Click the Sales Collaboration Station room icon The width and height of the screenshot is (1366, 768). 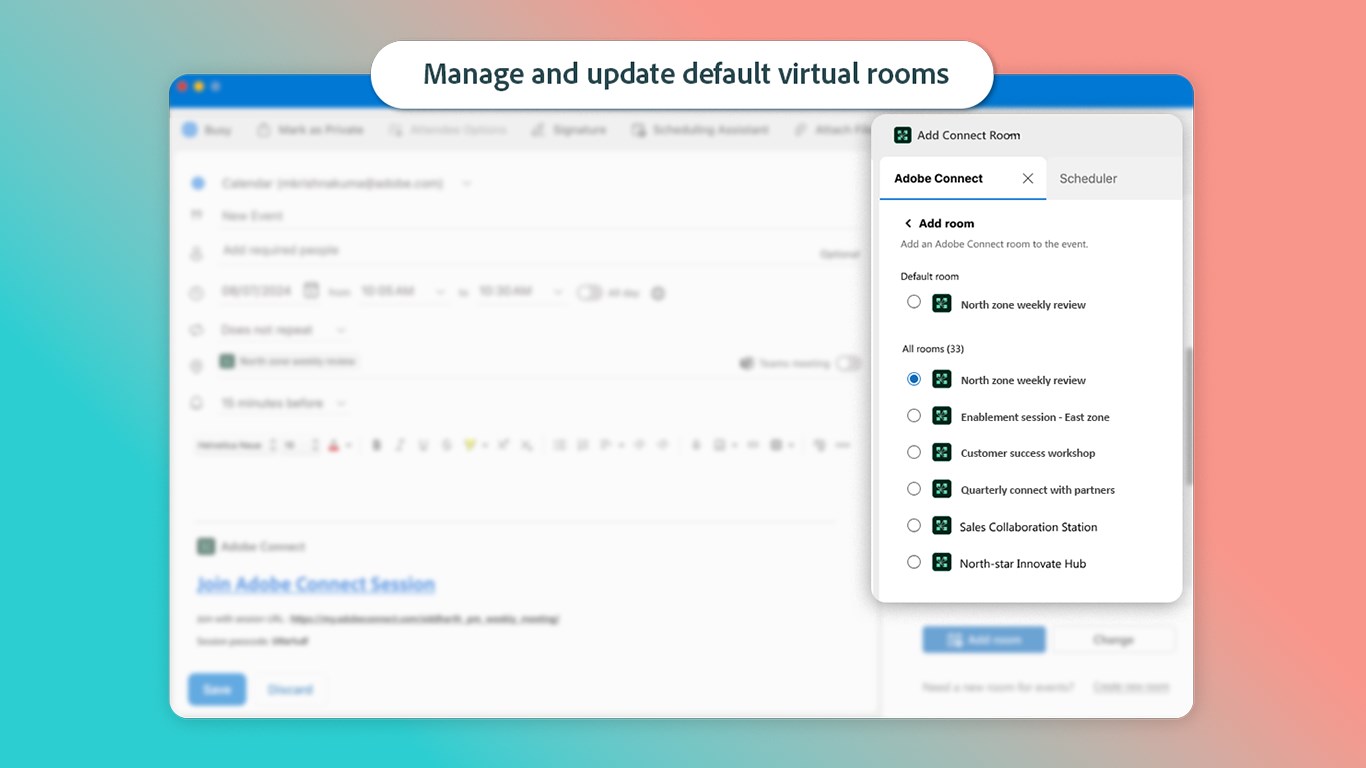pyautogui.click(x=941, y=526)
